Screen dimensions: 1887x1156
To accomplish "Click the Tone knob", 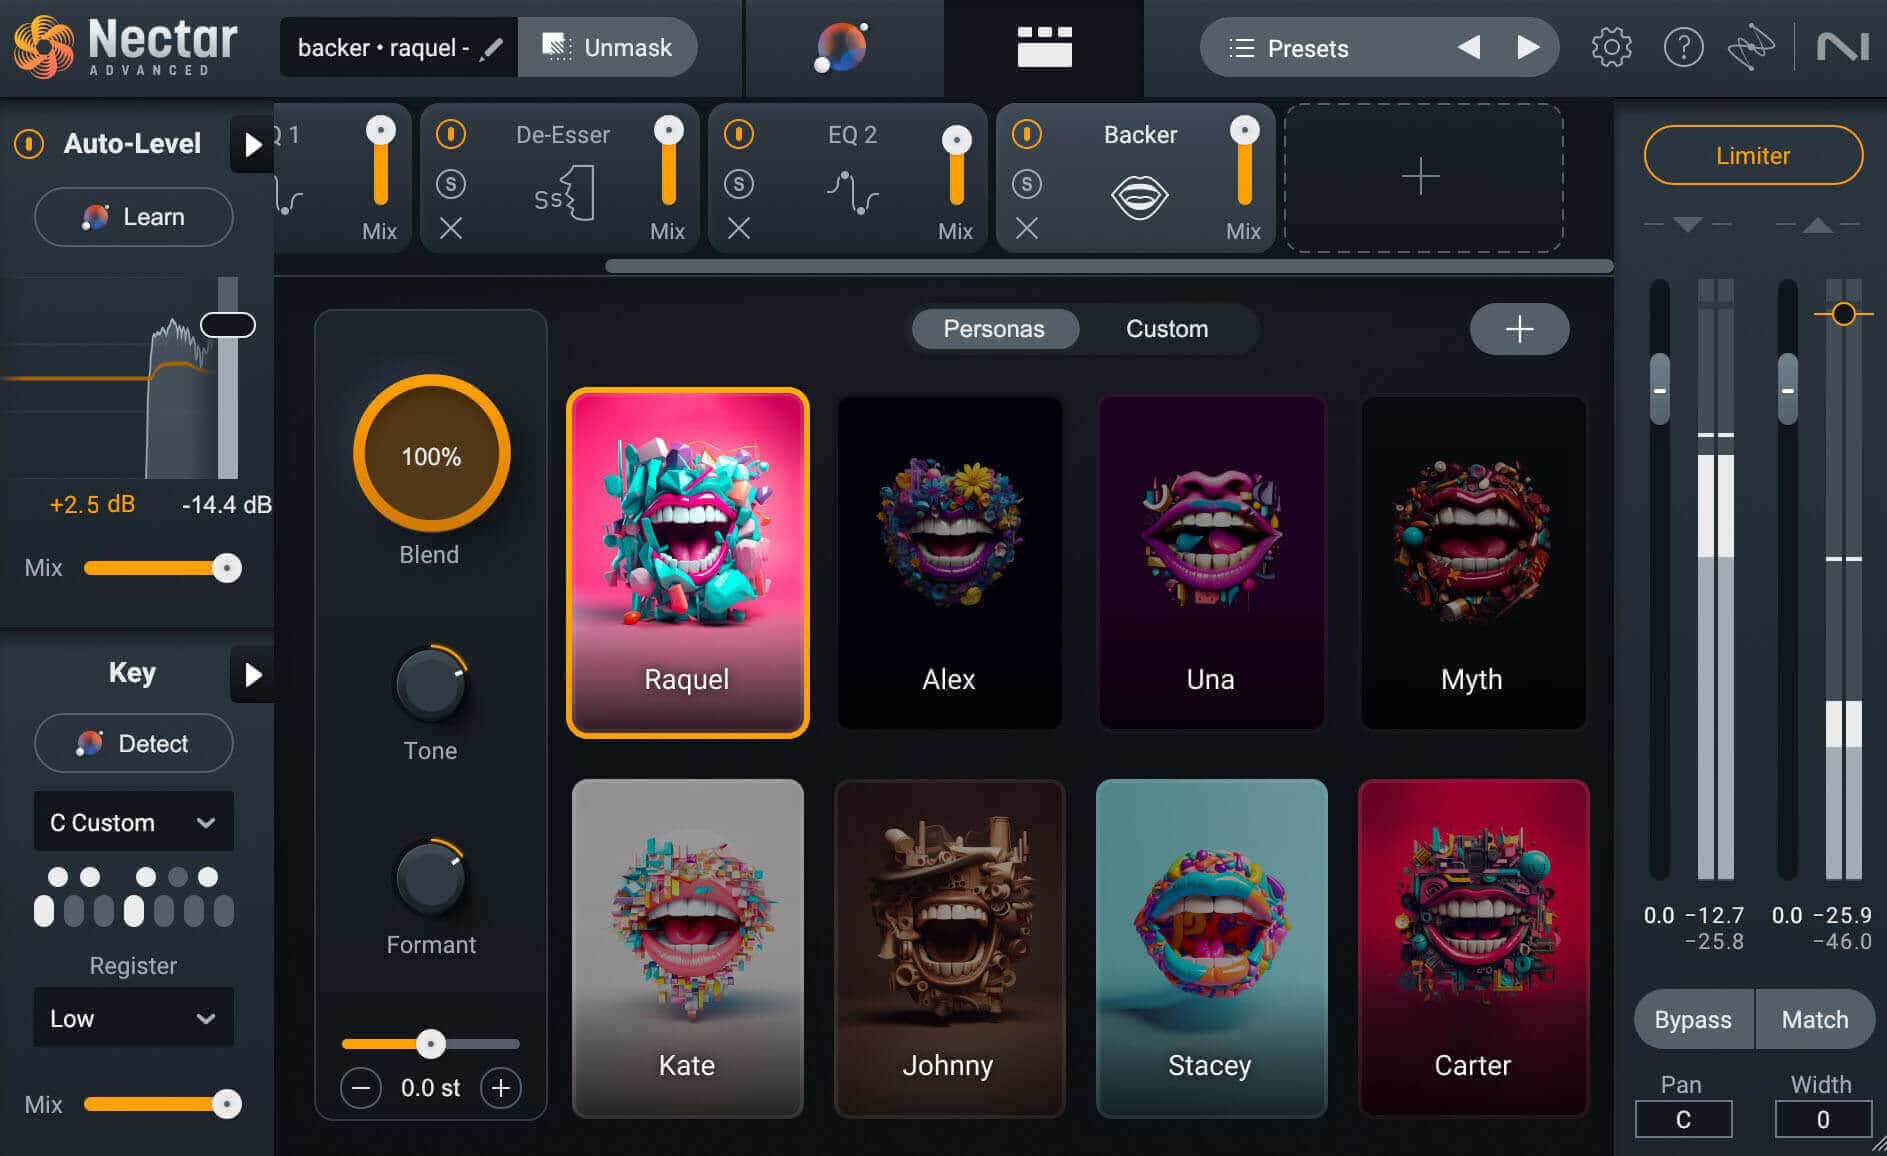I will point(431,684).
